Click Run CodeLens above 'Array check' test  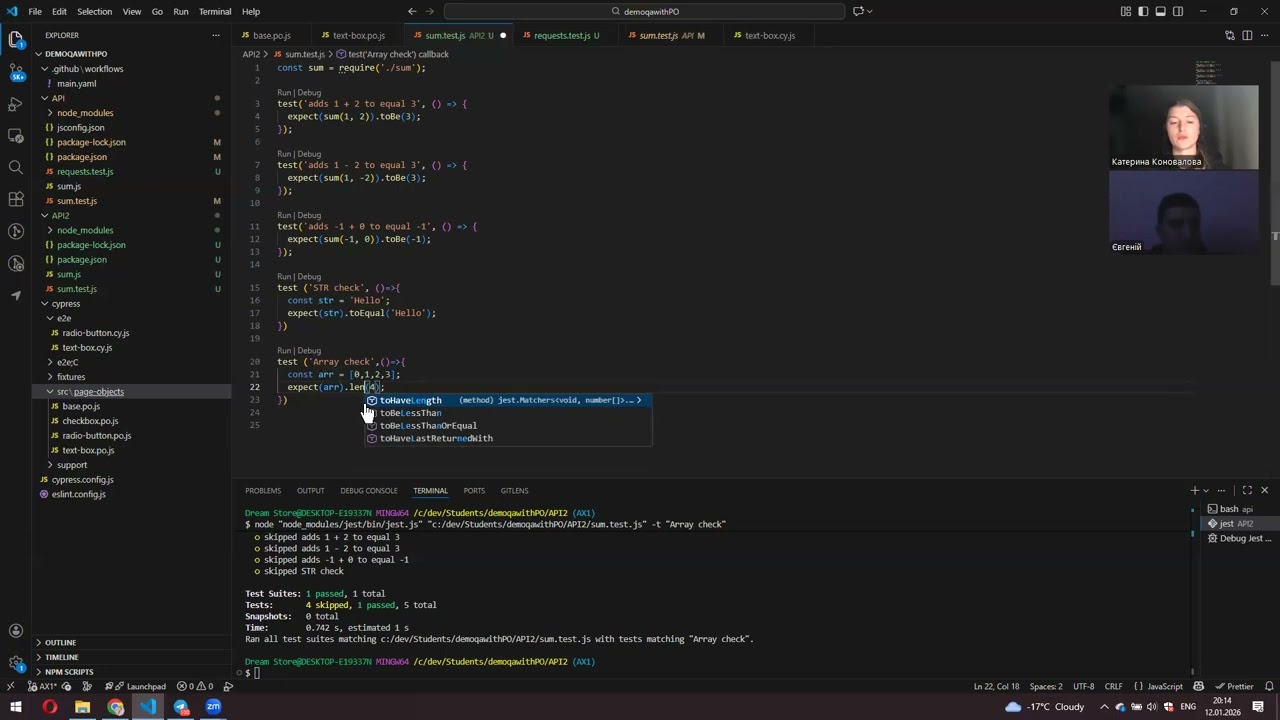coord(283,350)
